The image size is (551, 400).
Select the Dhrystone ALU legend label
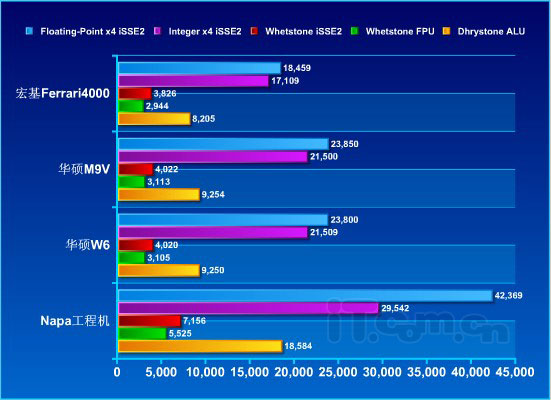(x=491, y=32)
